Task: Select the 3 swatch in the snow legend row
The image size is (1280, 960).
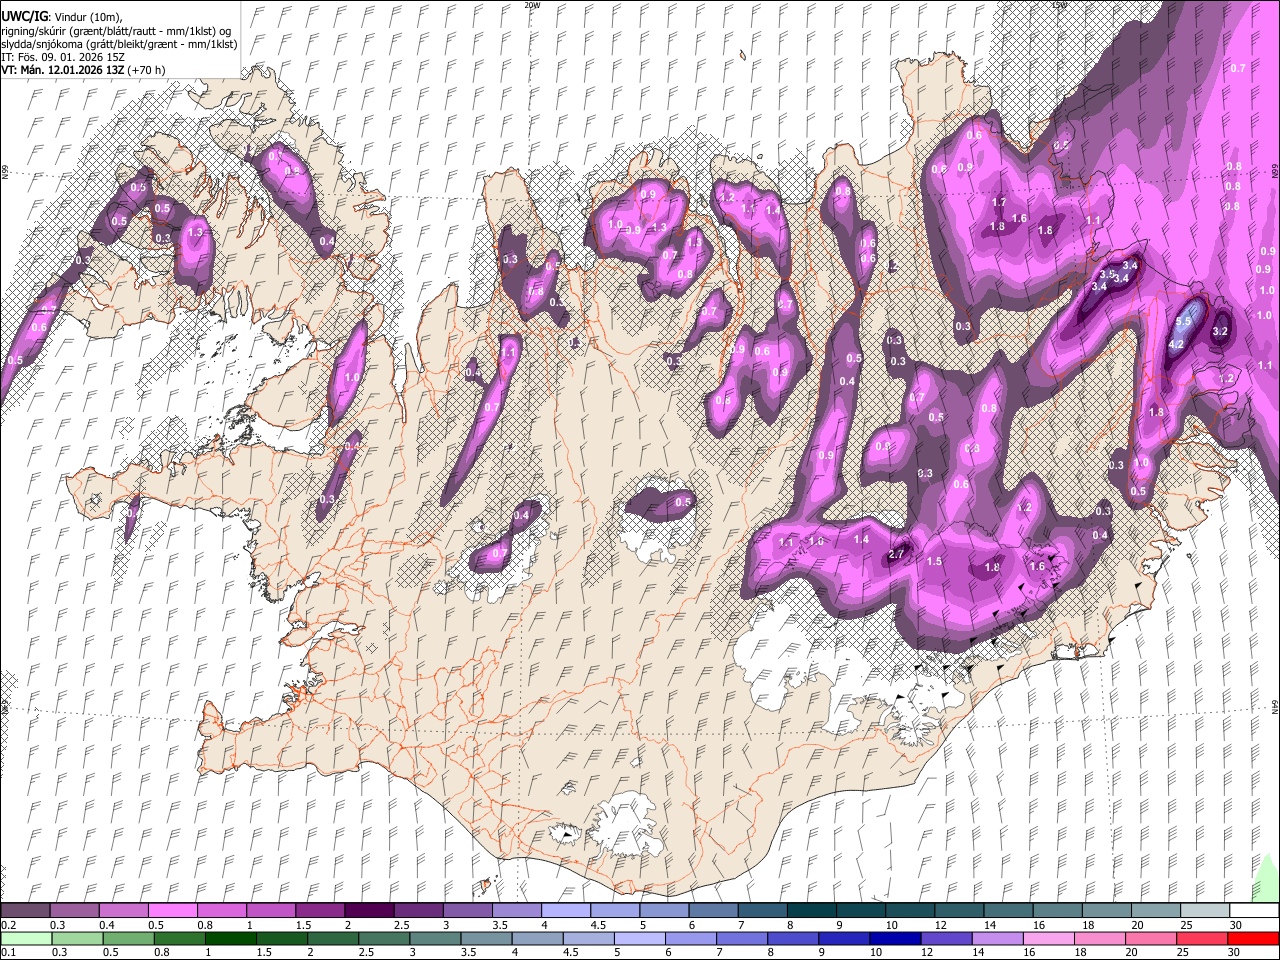Action: [467, 911]
